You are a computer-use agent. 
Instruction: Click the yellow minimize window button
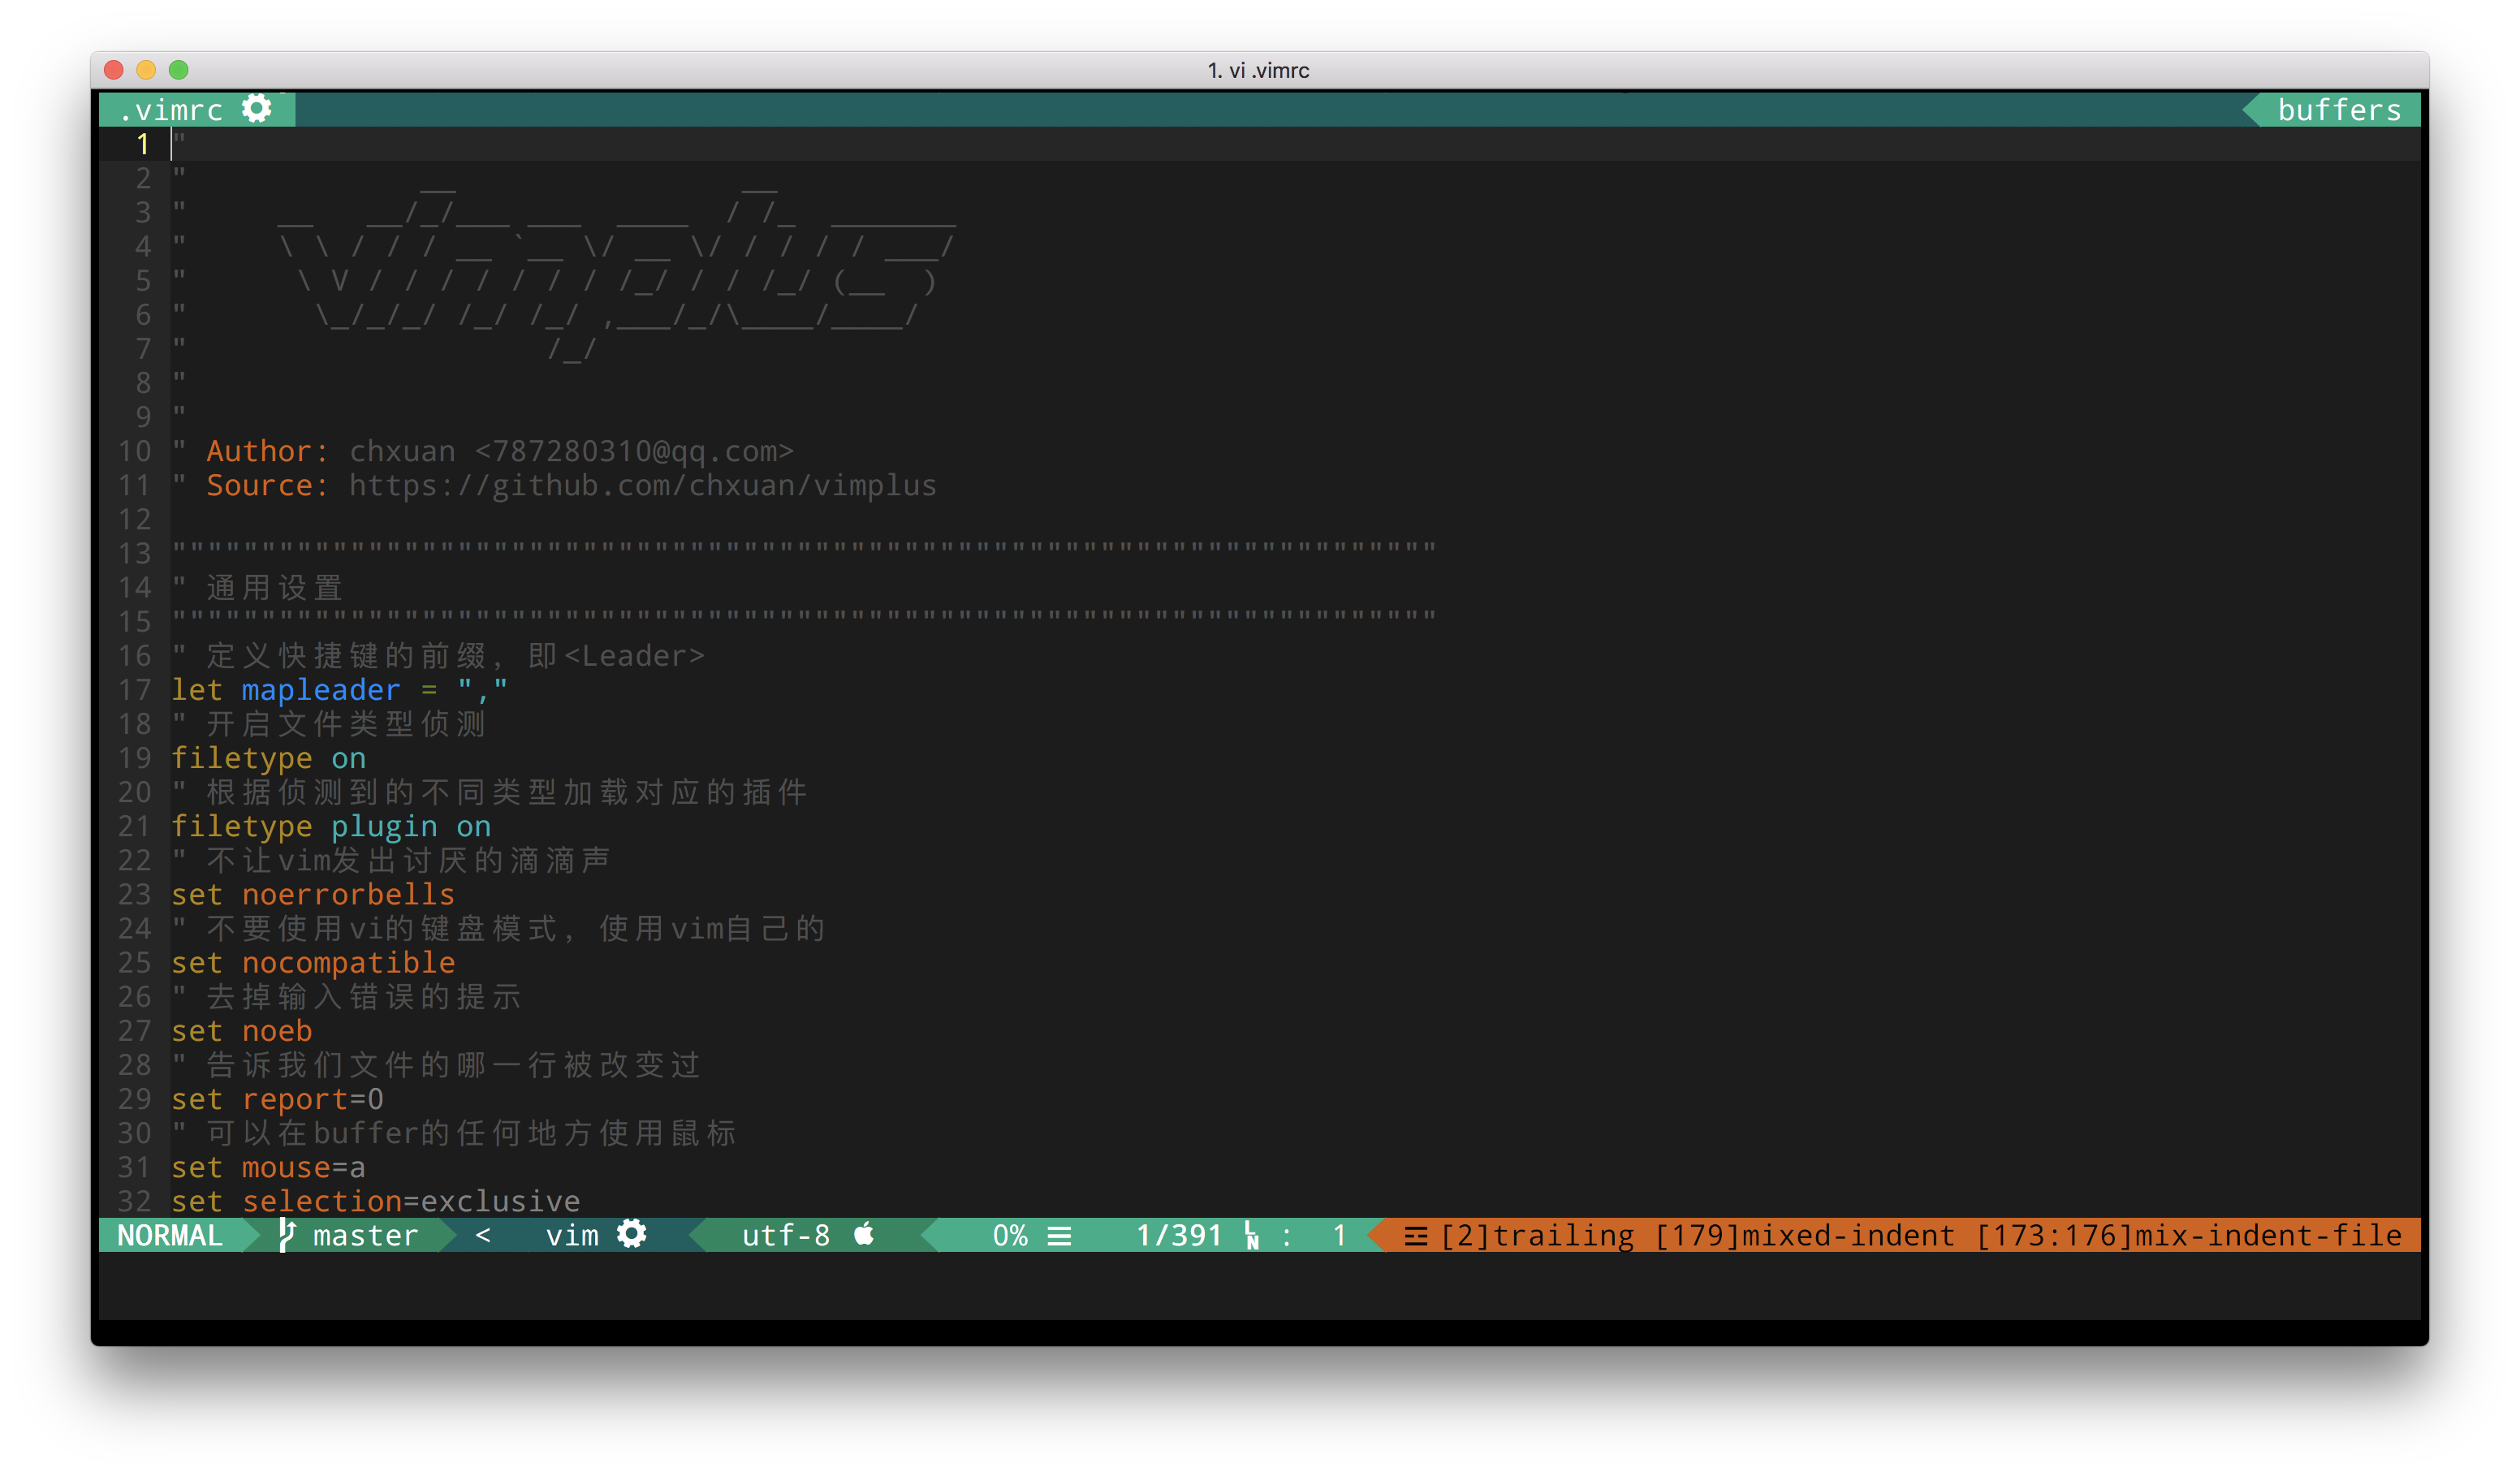[146, 70]
